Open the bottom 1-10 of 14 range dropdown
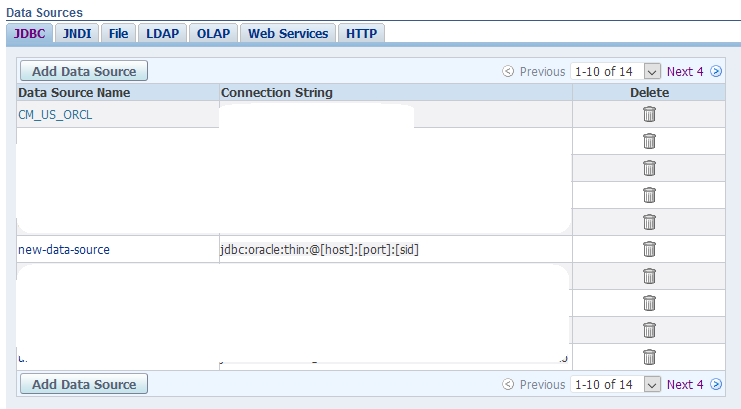Viewport: 741px width, 409px height. (x=652, y=384)
